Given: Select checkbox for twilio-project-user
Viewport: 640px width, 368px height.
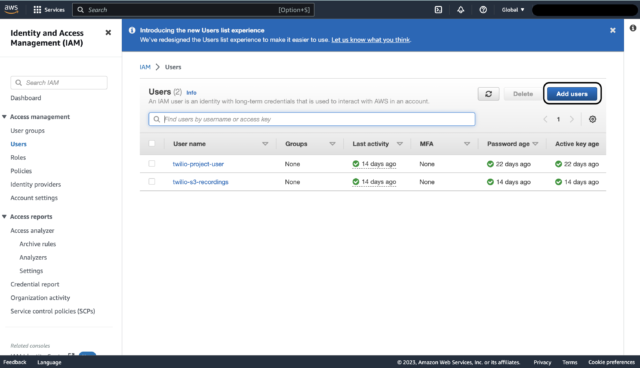Looking at the screenshot, I should click(x=152, y=164).
